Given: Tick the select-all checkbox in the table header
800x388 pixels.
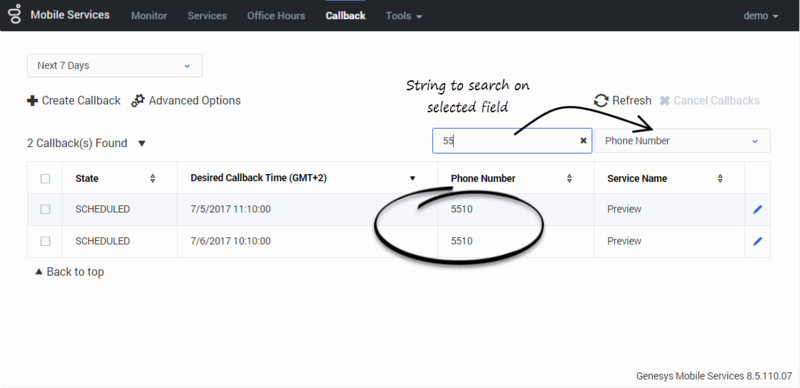Looking at the screenshot, I should coord(45,179).
